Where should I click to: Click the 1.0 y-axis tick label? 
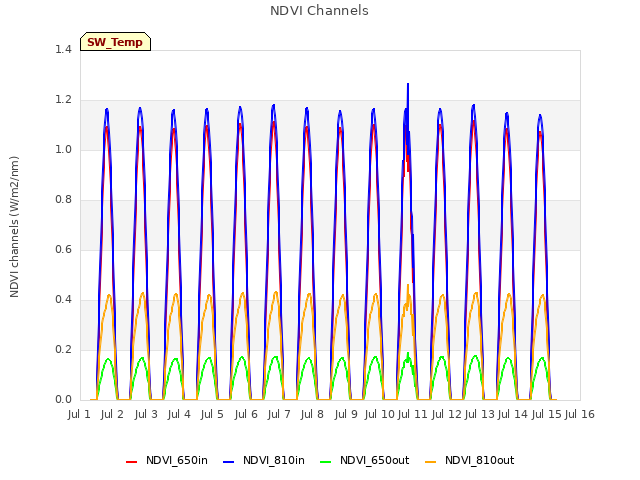point(63,150)
